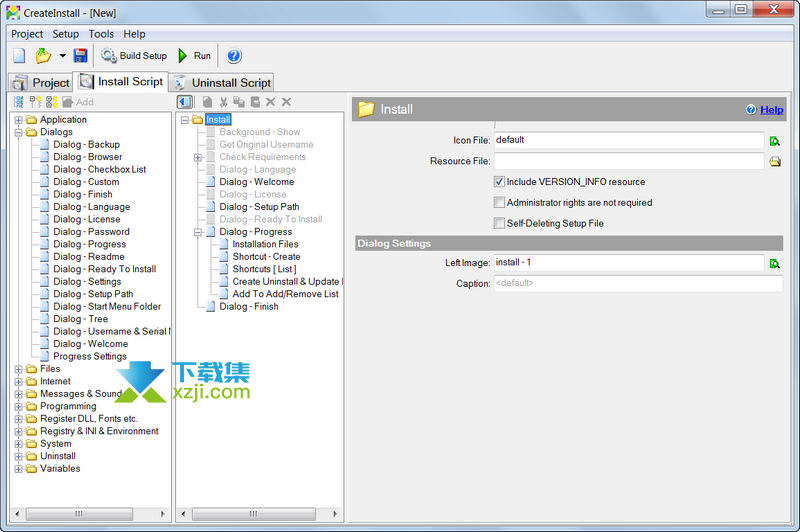Viewport: 800px width, 532px height.
Task: Open the Tools menu
Action: coord(101,34)
